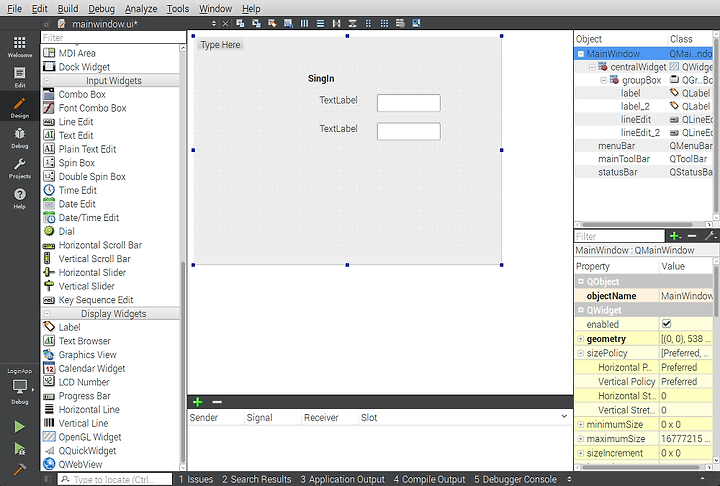The image size is (720, 486).
Task: Apply Lay Out Vertically
Action: tap(321, 23)
